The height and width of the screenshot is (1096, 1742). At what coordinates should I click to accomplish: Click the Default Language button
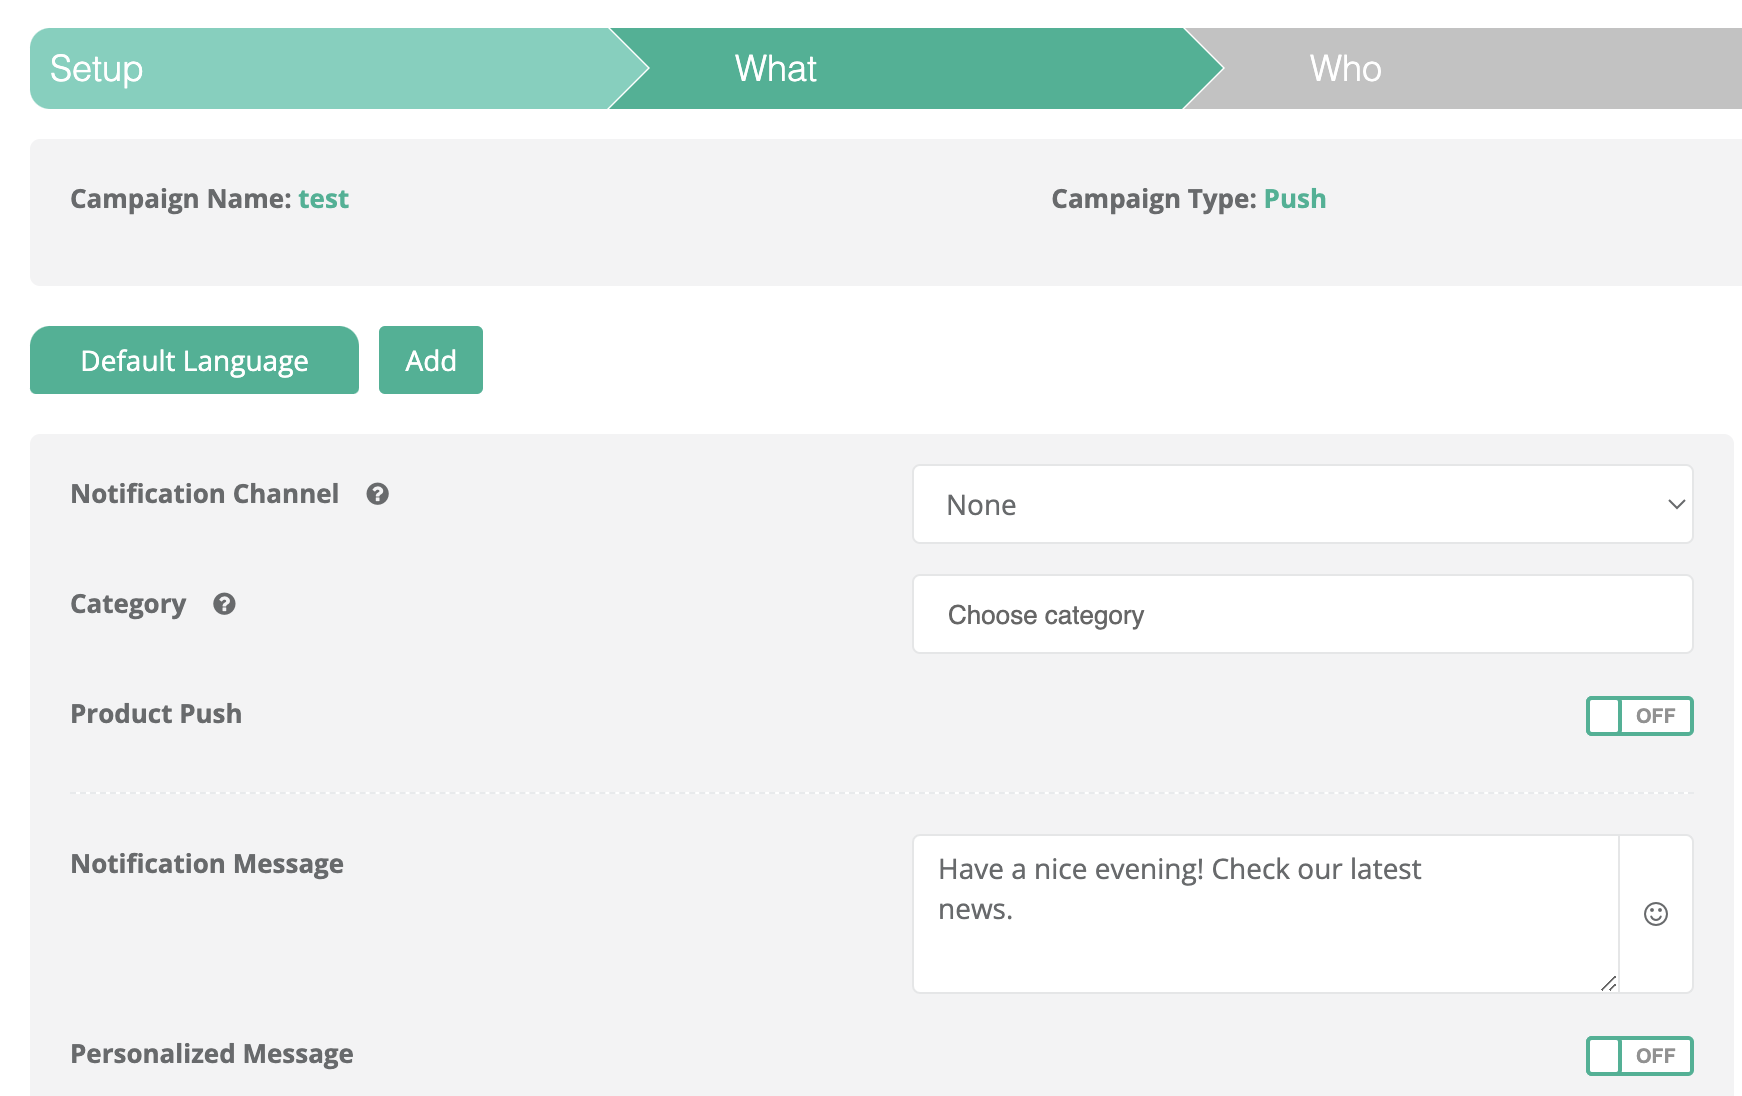[194, 361]
